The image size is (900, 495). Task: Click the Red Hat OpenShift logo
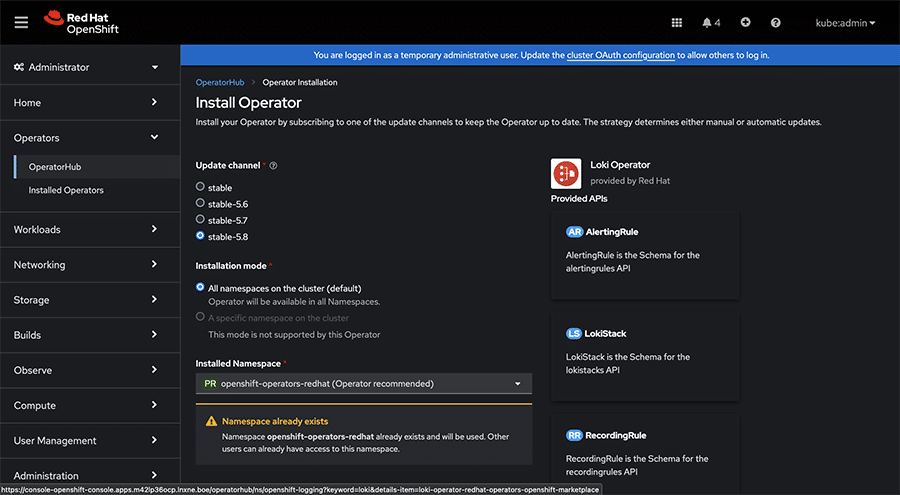(82, 22)
